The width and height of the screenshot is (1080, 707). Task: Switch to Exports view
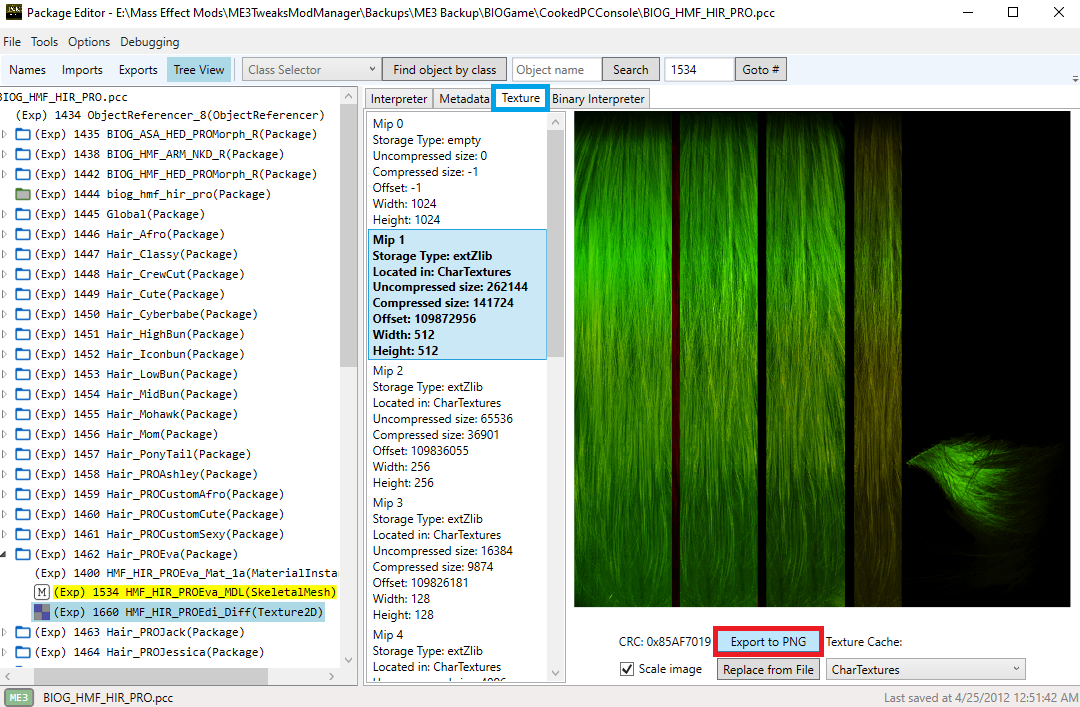pyautogui.click(x=138, y=70)
